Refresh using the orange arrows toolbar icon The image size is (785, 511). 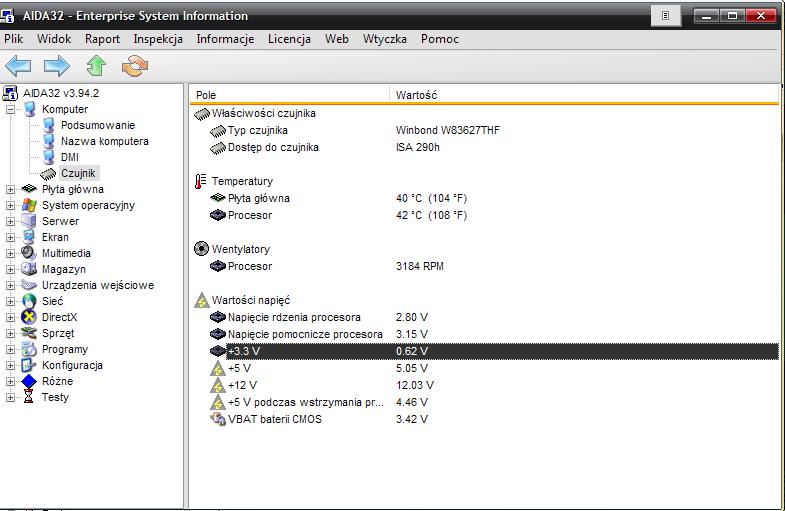[x=135, y=66]
